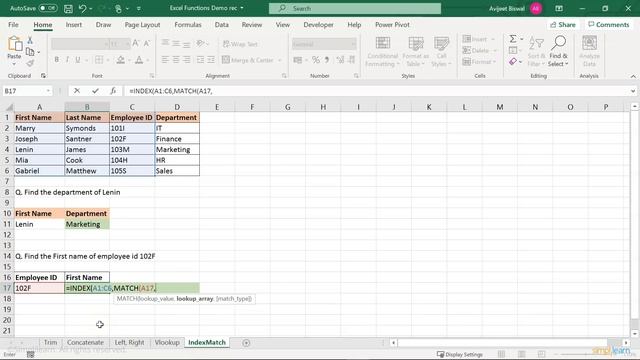
Task: Click the Ribbon Display Options icon
Action: coord(559,8)
